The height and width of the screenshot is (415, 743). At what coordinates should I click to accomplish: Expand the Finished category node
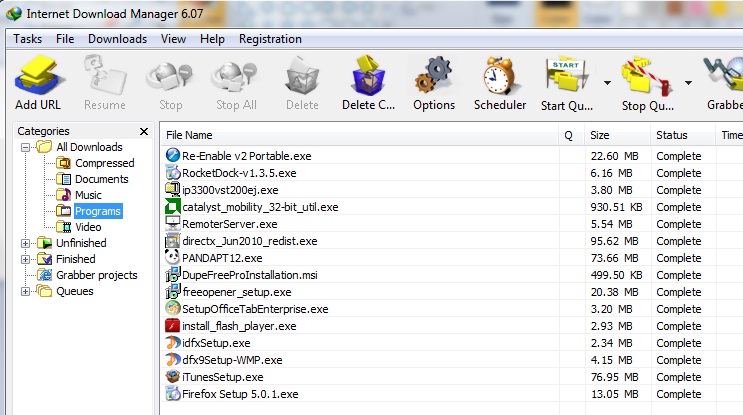26,260
